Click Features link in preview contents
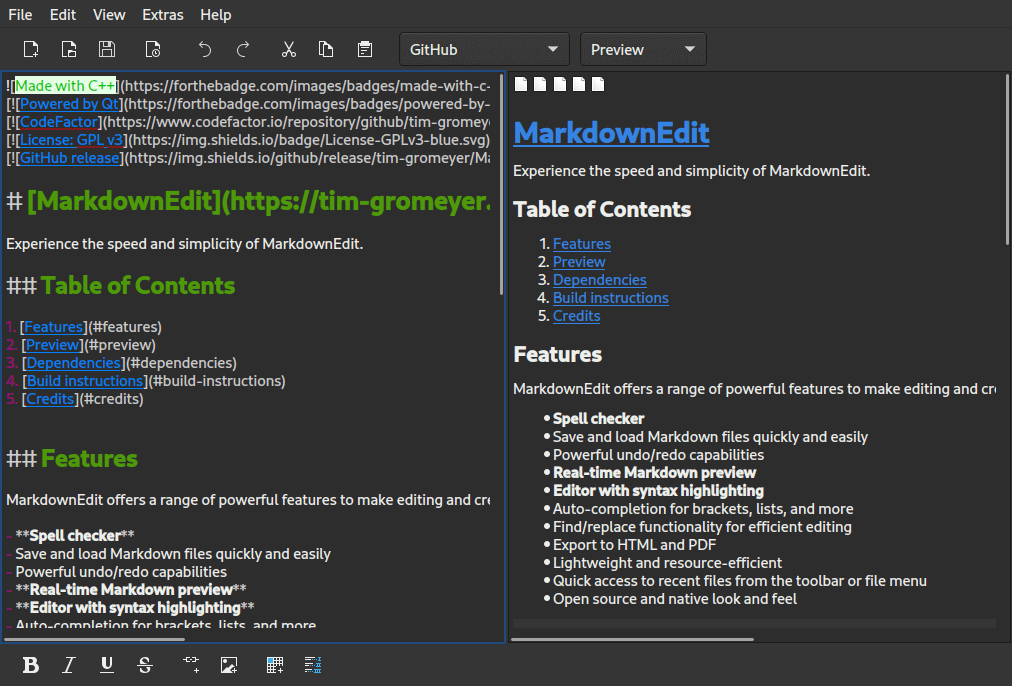Viewport: 1012px width, 686px height. click(582, 244)
